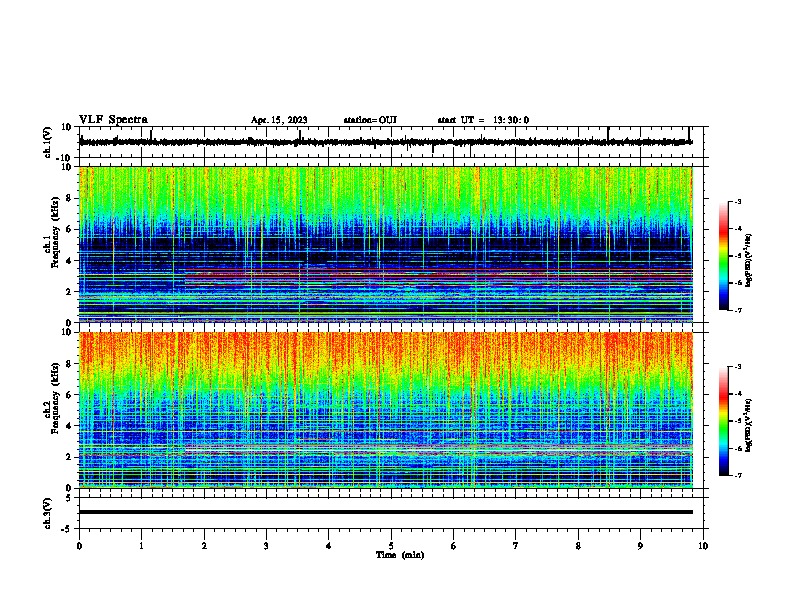792x612 pixels.
Task: Click the ch.1 color scale bar
Action: (x=723, y=256)
